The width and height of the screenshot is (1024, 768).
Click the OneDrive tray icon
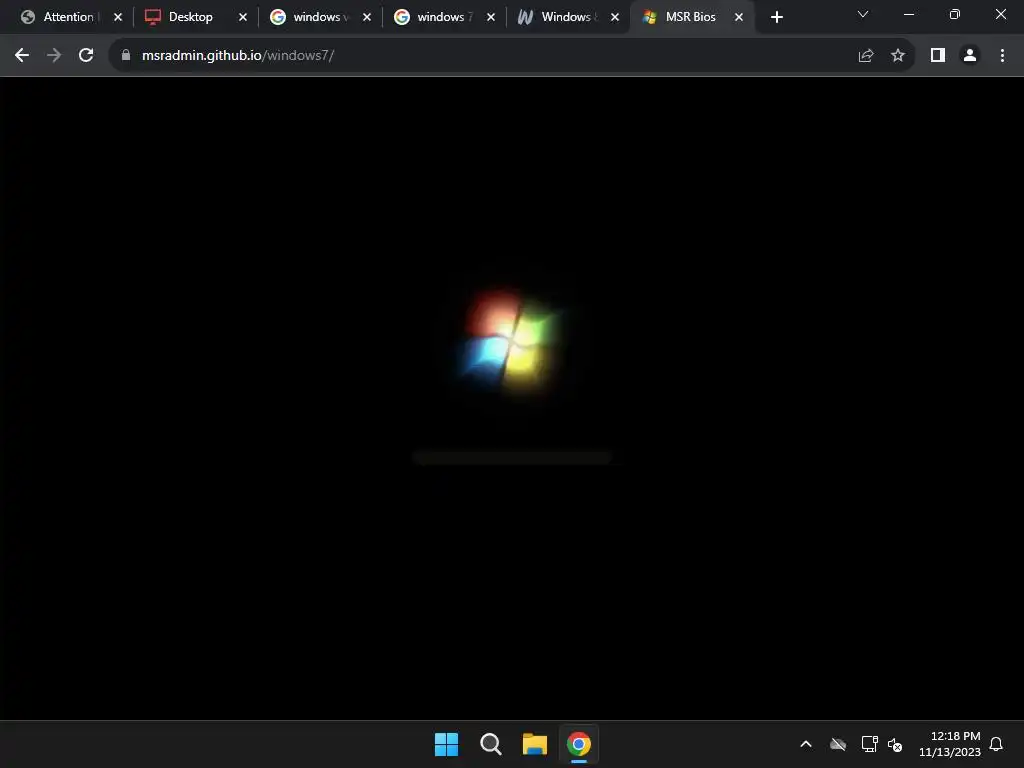[x=838, y=744]
